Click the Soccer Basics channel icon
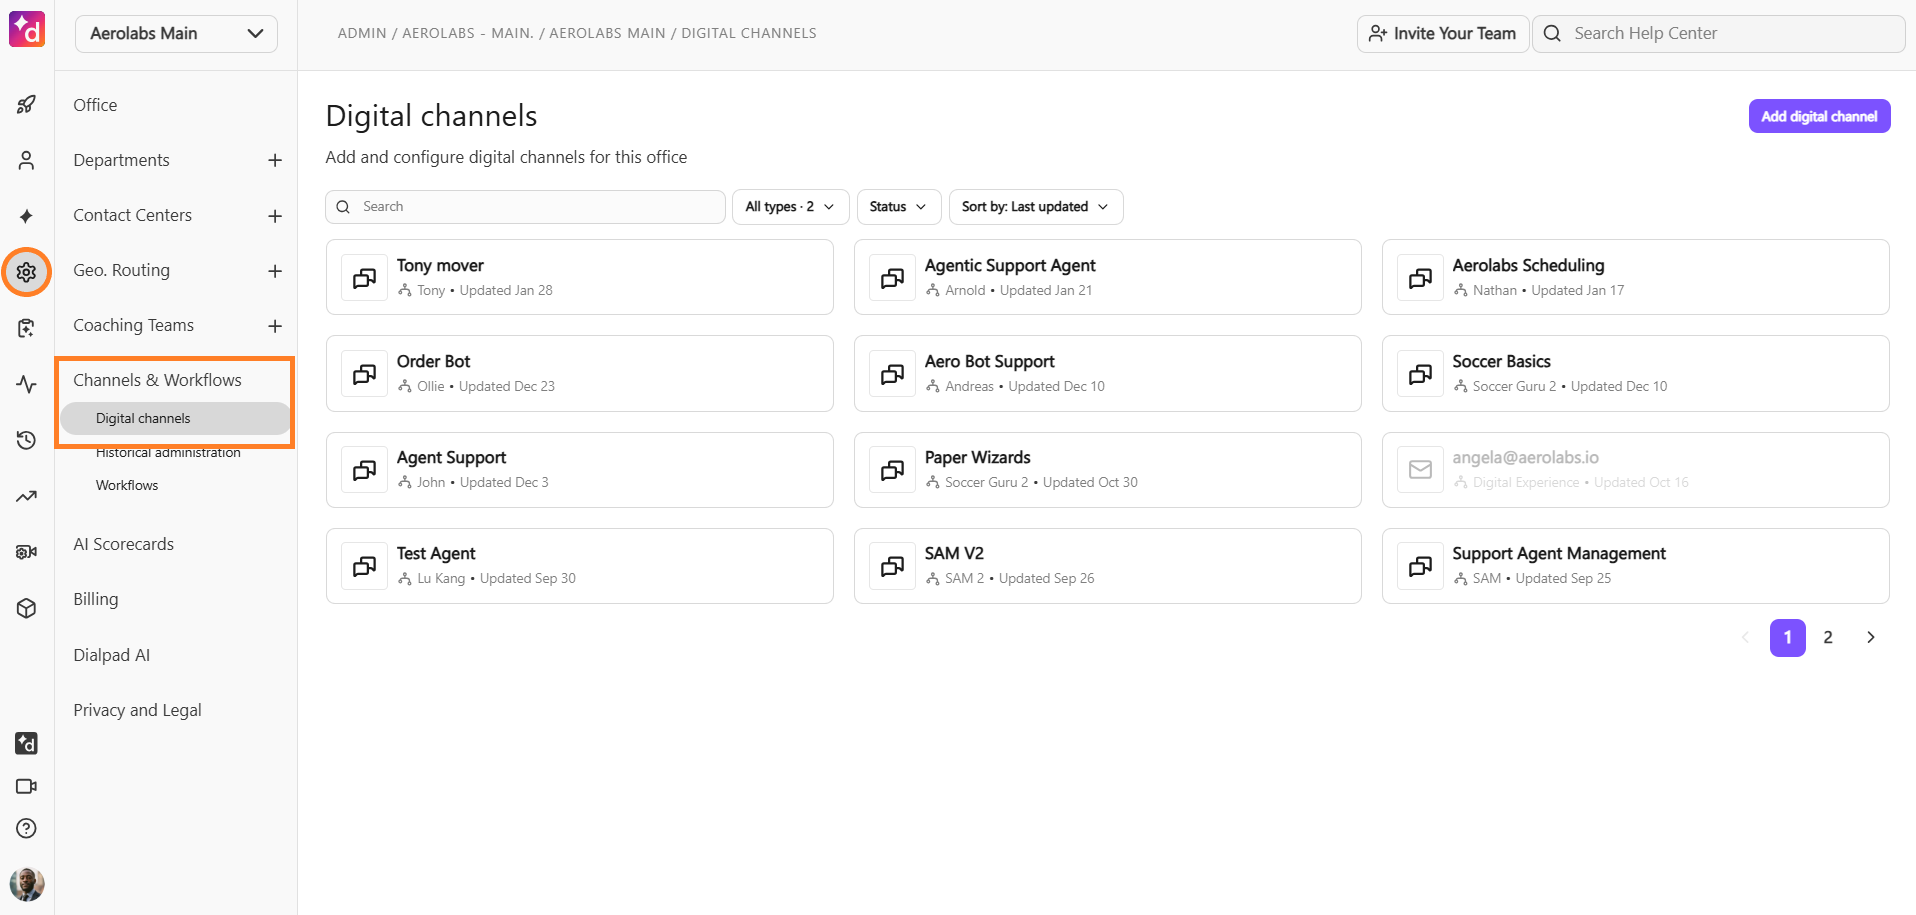Image resolution: width=1916 pixels, height=915 pixels. pyautogui.click(x=1421, y=373)
